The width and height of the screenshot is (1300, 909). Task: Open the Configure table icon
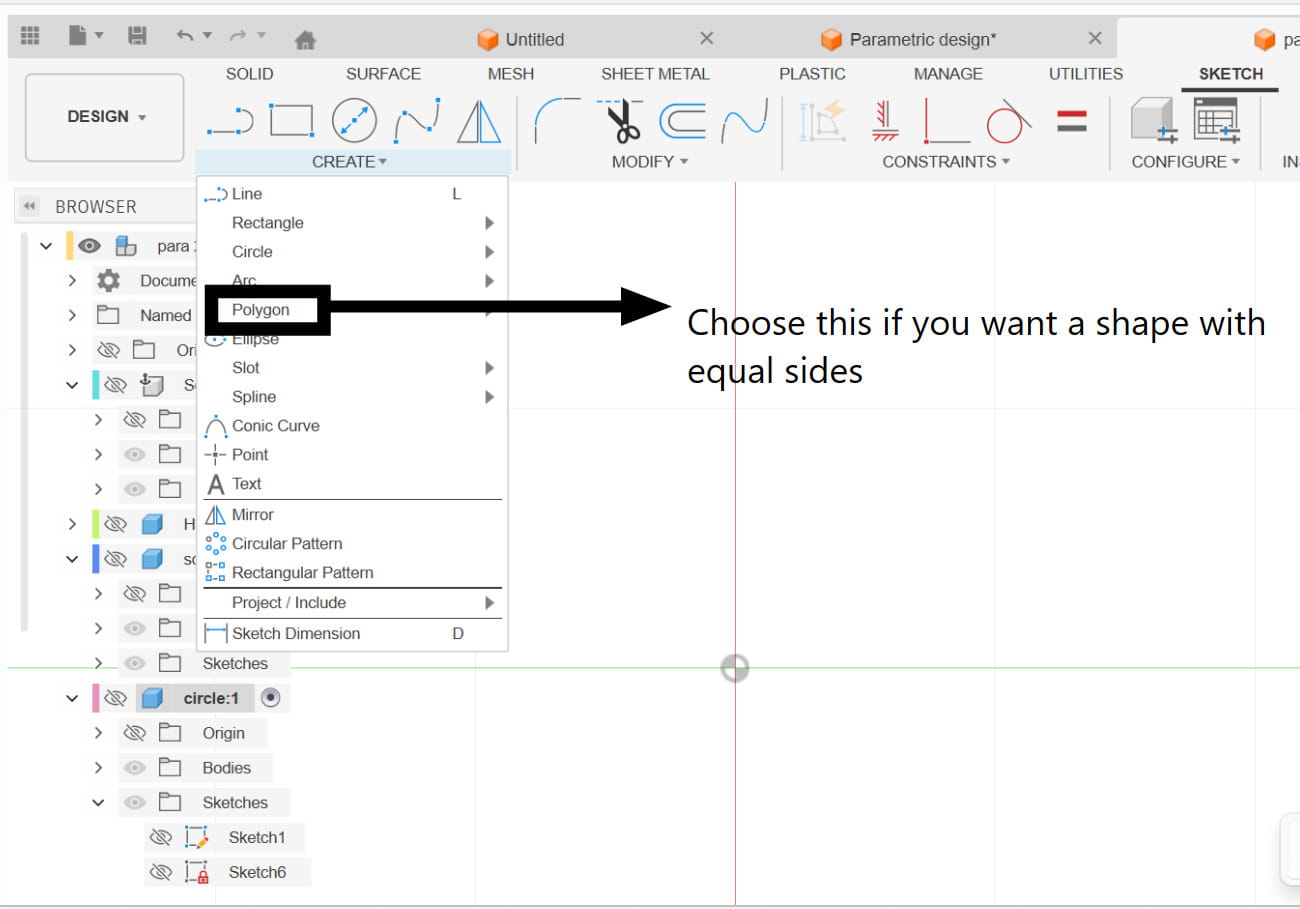pos(1216,120)
